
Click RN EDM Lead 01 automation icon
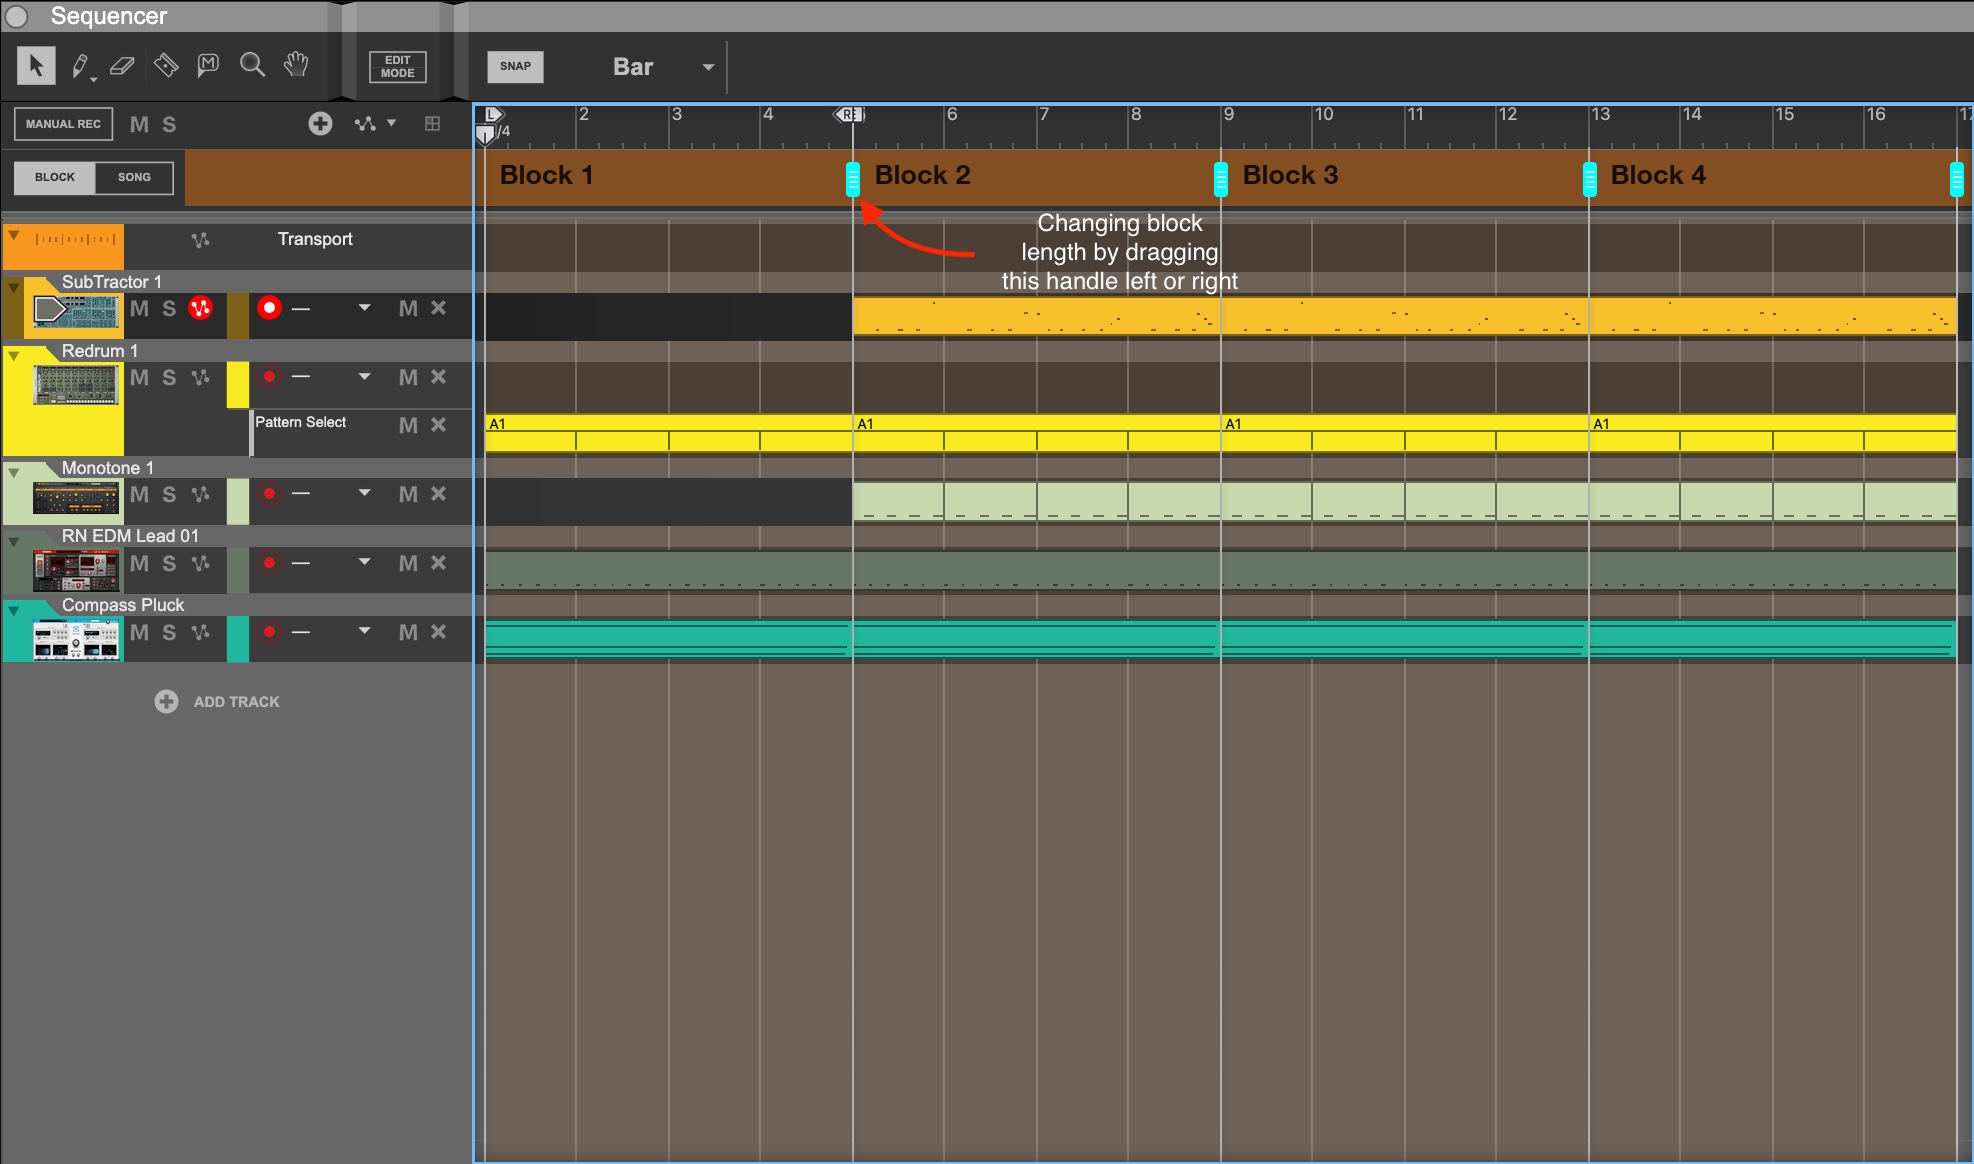tap(200, 563)
